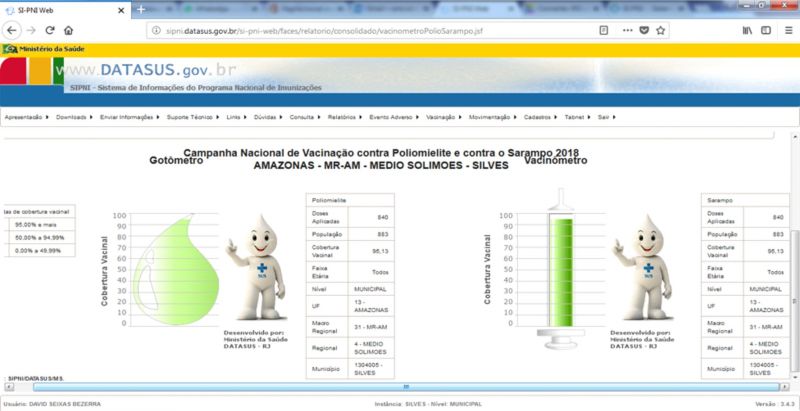Click 13 - AMAZONAS in Poliomielite table

(x=371, y=306)
